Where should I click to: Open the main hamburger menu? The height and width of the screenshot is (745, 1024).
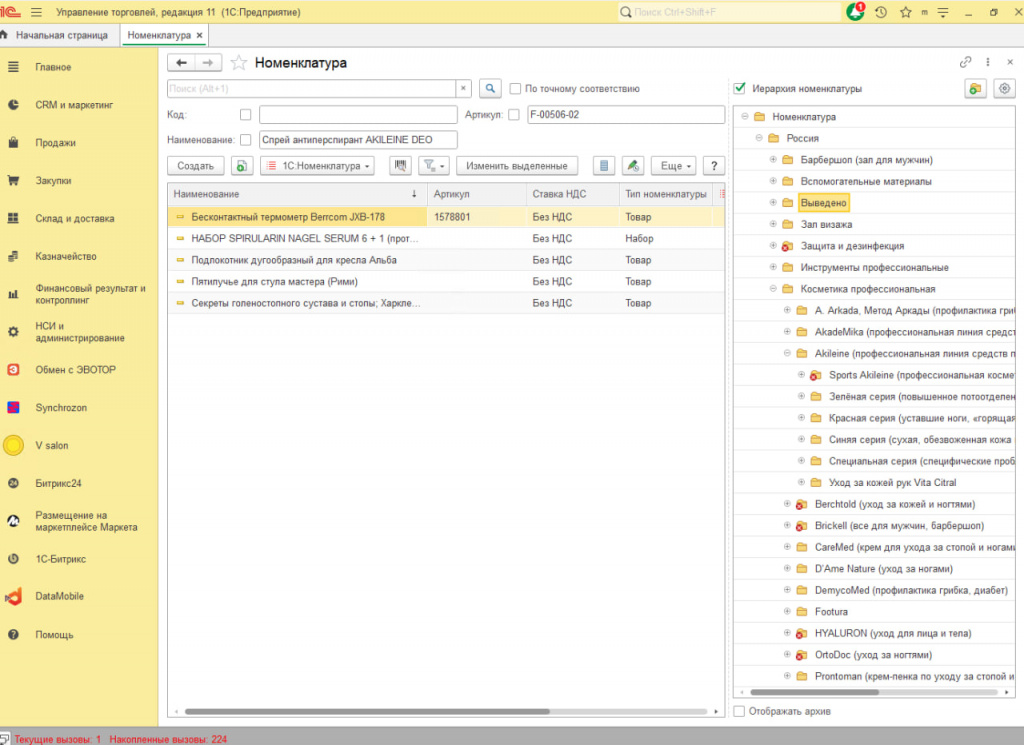pos(36,12)
